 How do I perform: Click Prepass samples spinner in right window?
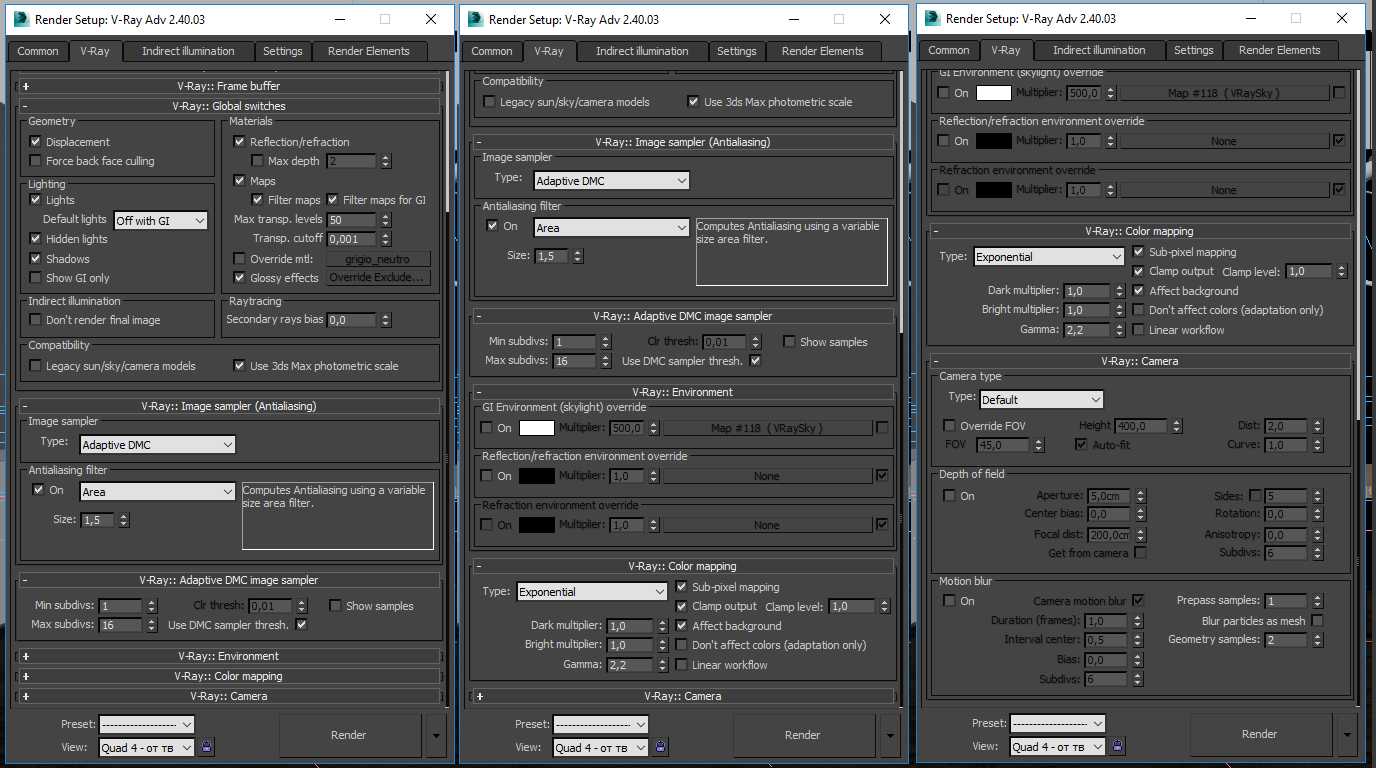pyautogui.click(x=1318, y=601)
